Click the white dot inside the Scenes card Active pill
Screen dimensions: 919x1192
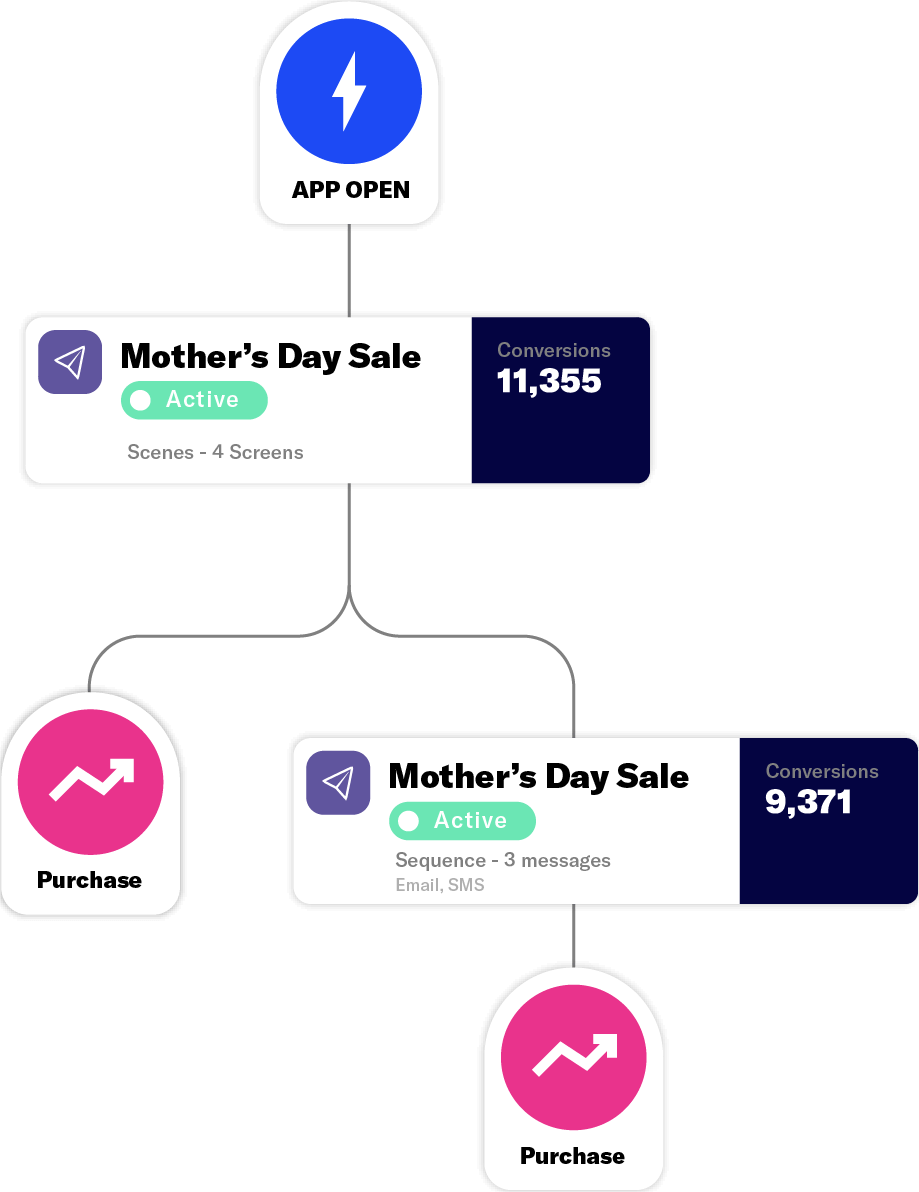click(x=141, y=400)
